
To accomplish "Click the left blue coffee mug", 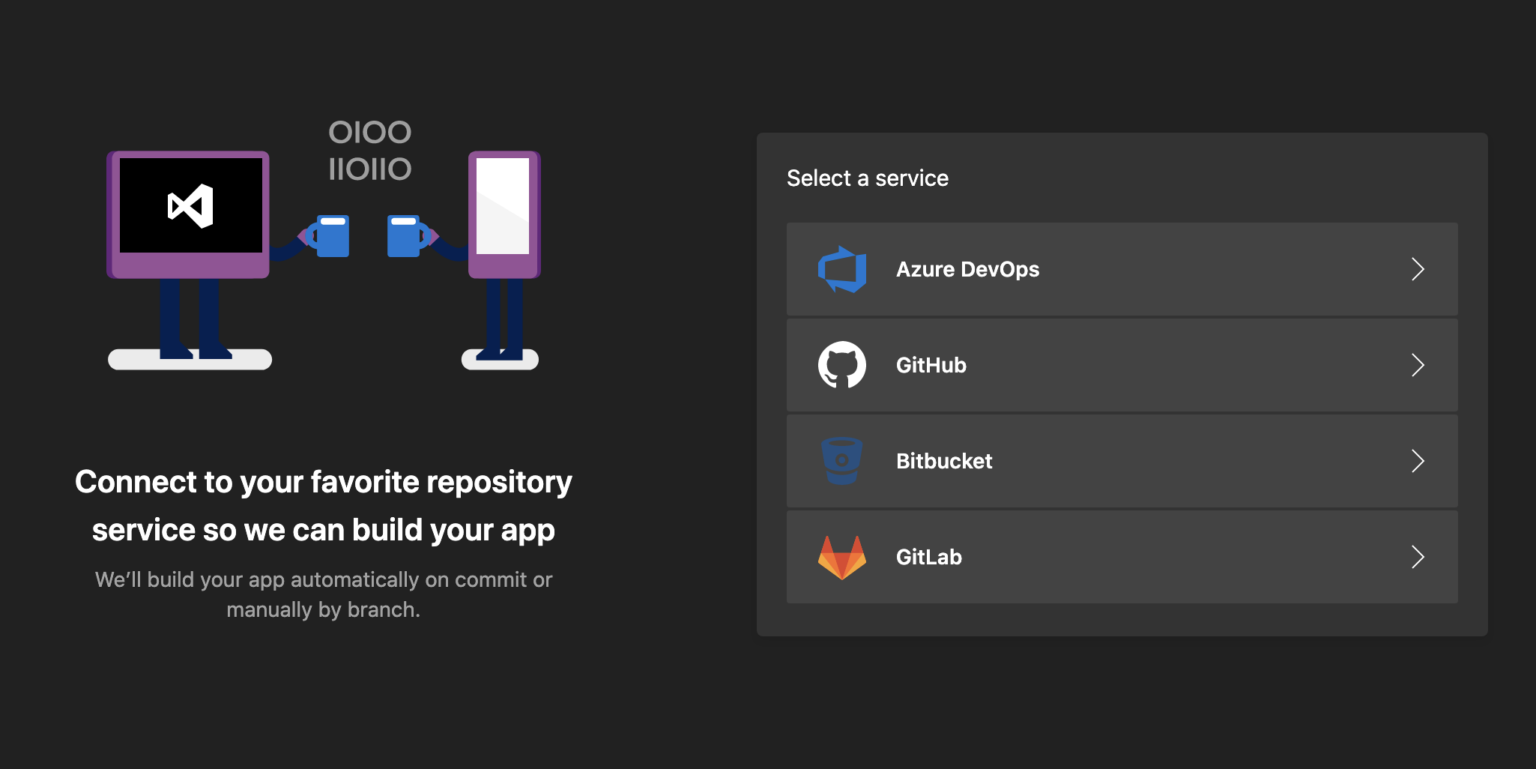I will (x=332, y=236).
